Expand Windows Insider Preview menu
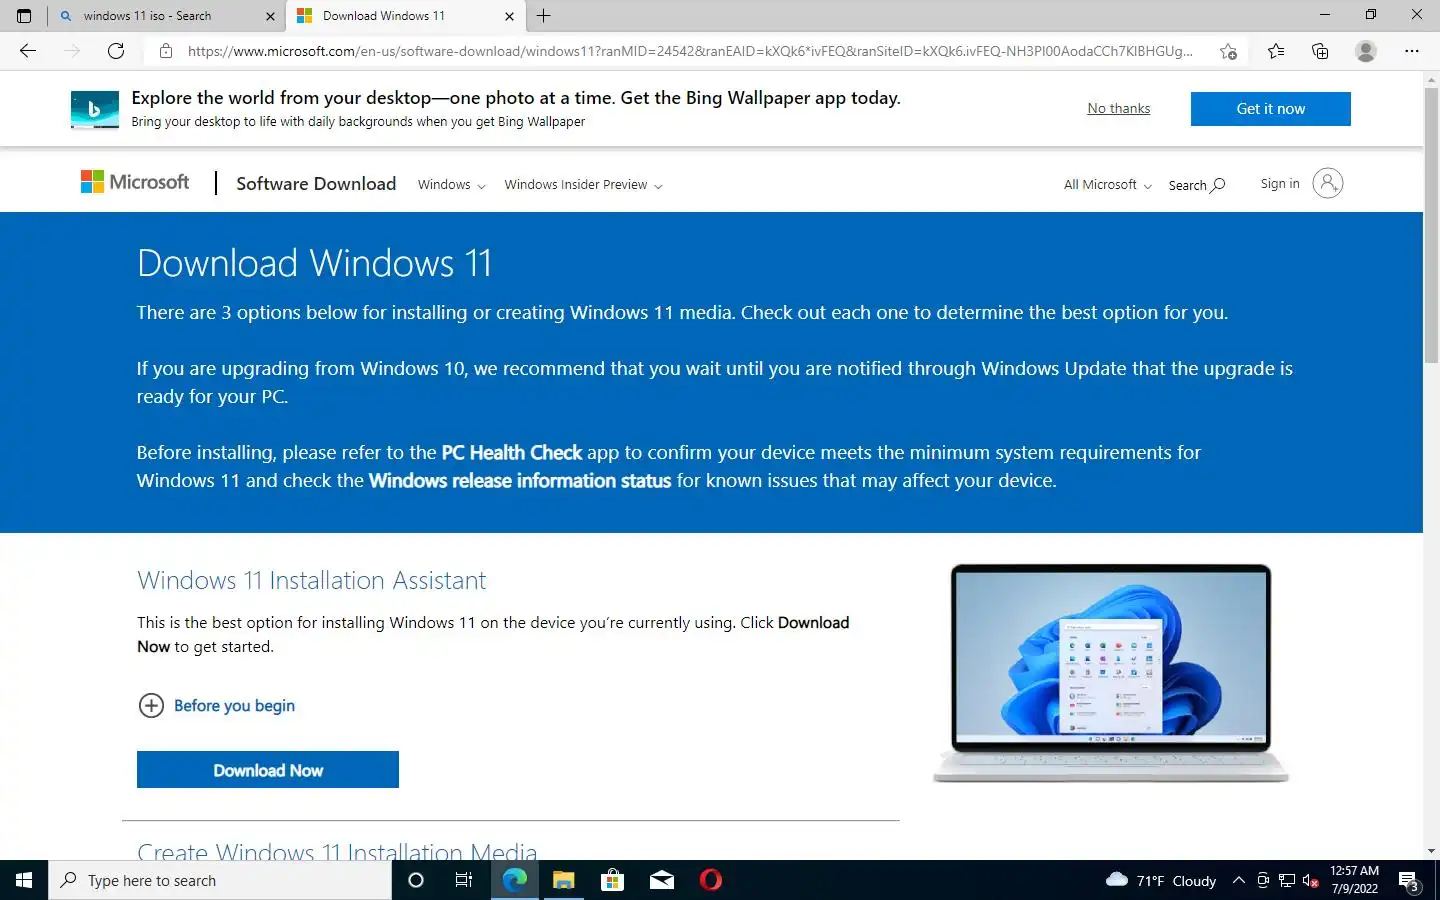Image resolution: width=1440 pixels, height=900 pixels. coord(583,185)
